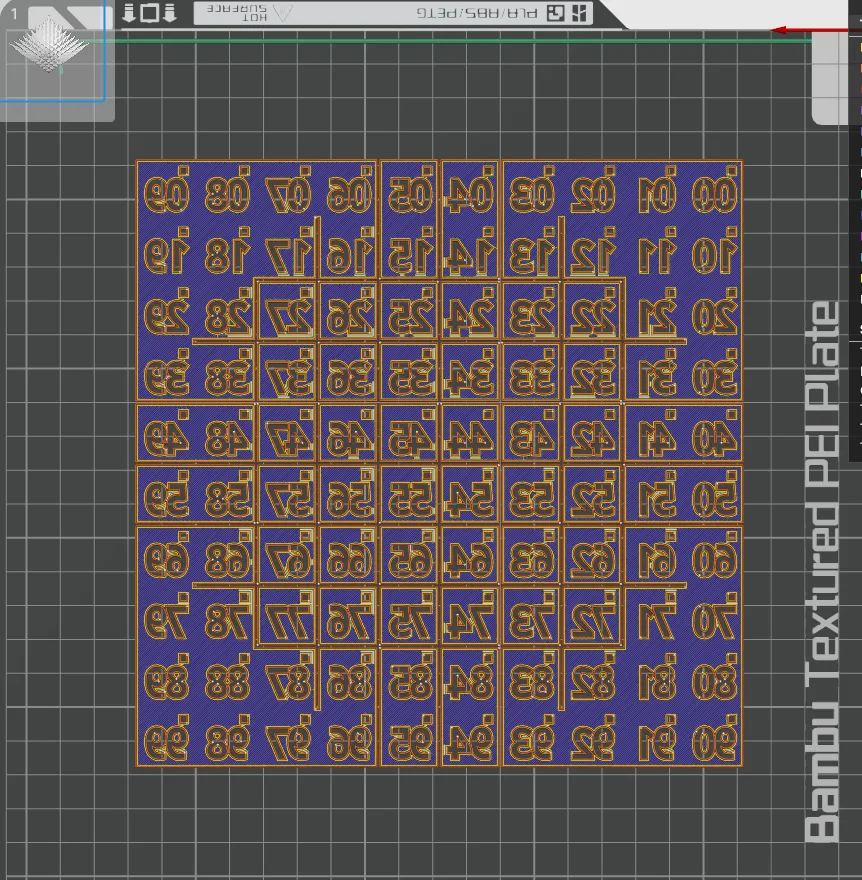Screen dimensions: 862x880
Task: Click the topmost yellow legend color swatch
Action: coord(859,48)
